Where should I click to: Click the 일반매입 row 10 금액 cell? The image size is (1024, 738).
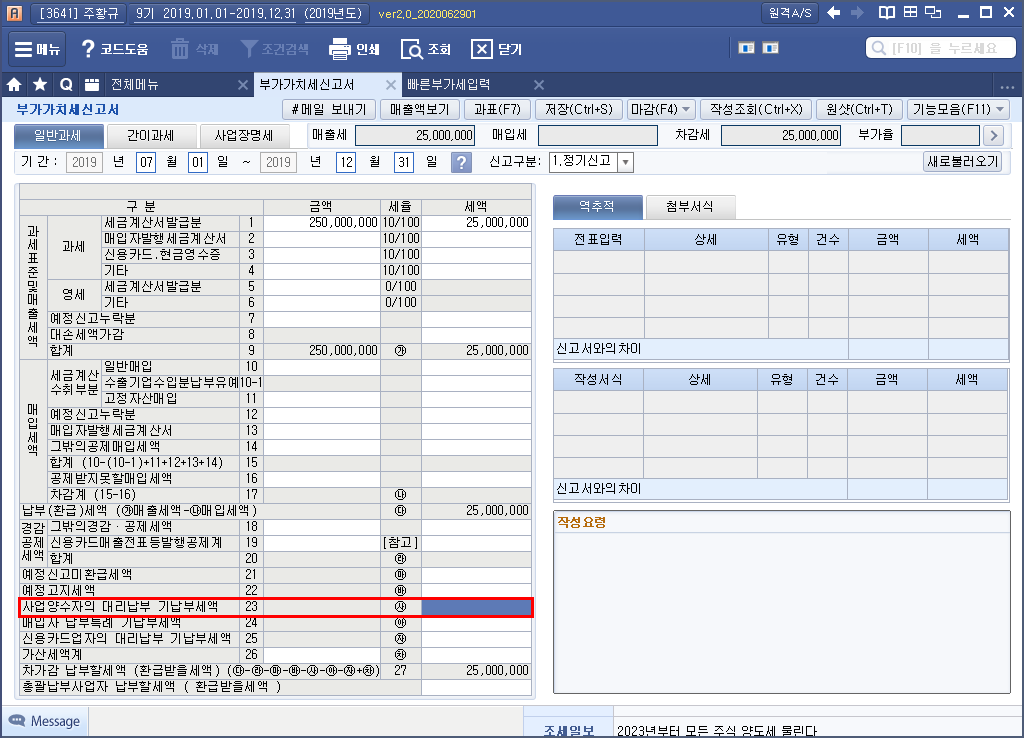coord(321,367)
